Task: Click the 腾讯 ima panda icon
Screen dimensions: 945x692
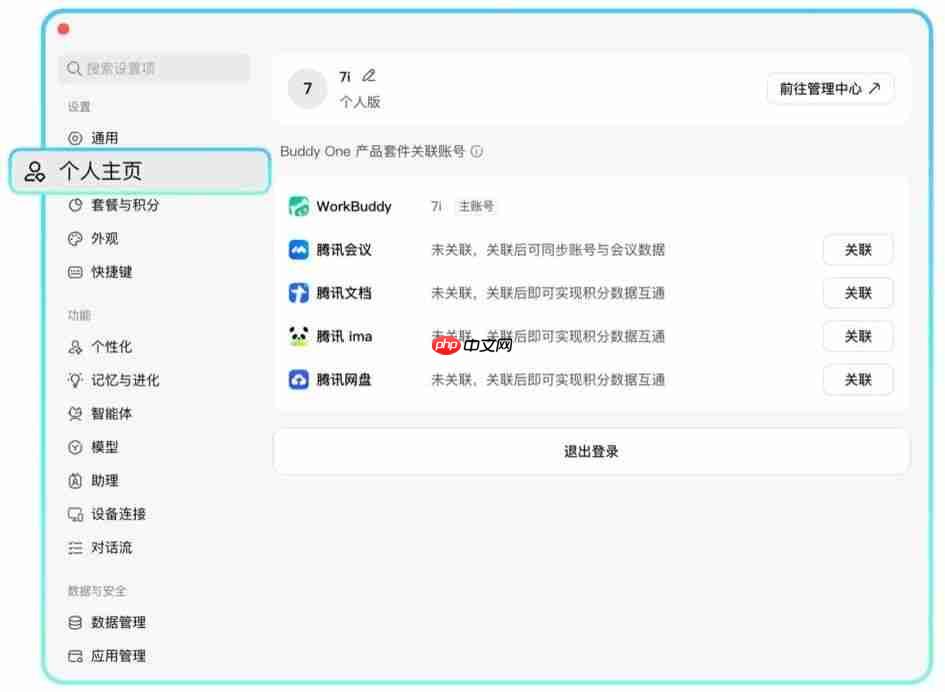Action: click(298, 336)
